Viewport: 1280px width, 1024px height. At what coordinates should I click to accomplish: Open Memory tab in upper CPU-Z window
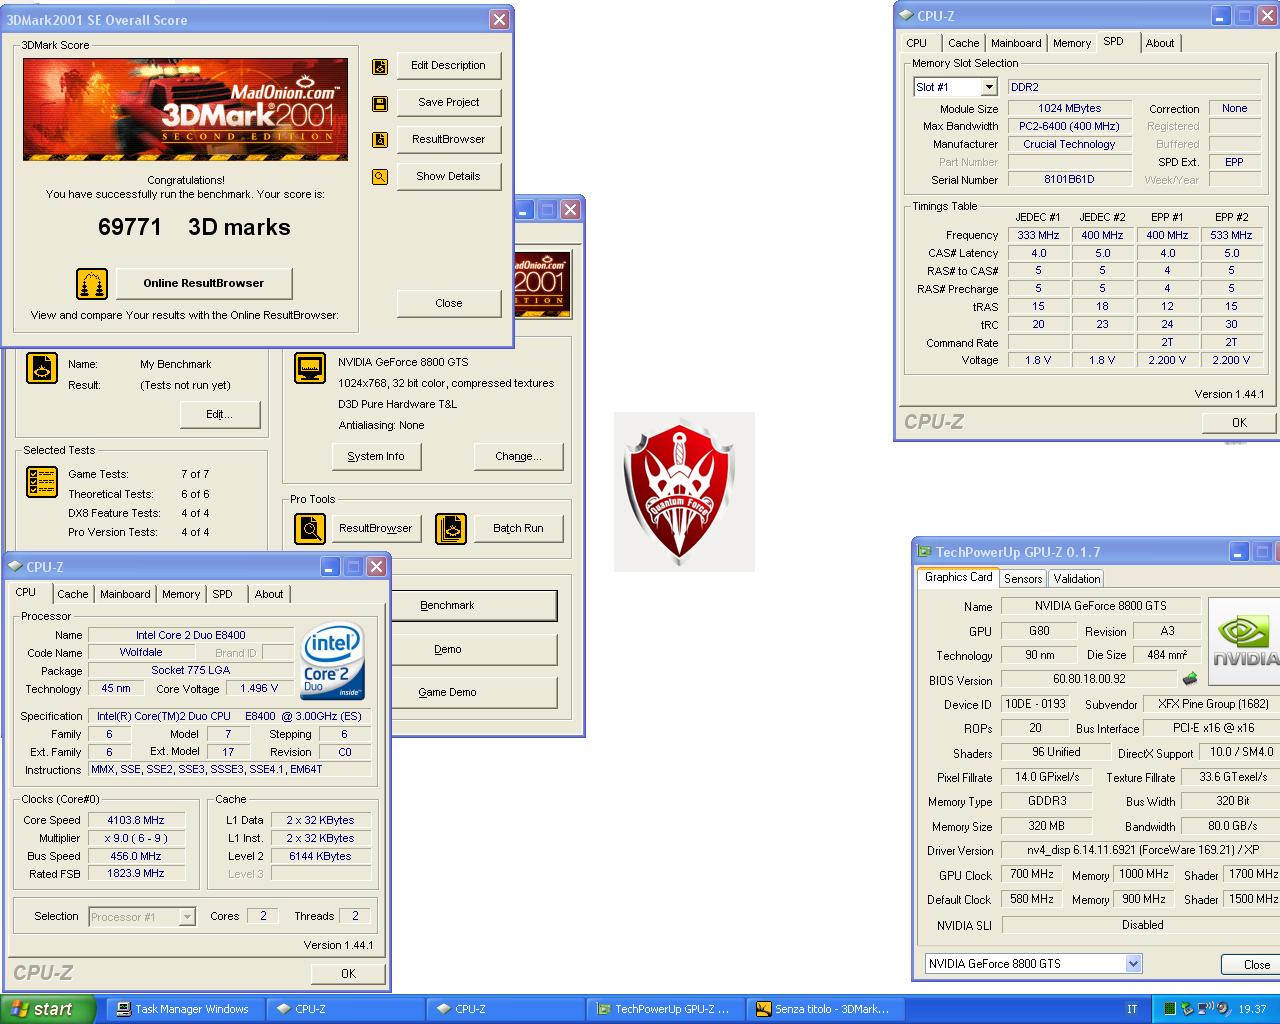point(1072,43)
